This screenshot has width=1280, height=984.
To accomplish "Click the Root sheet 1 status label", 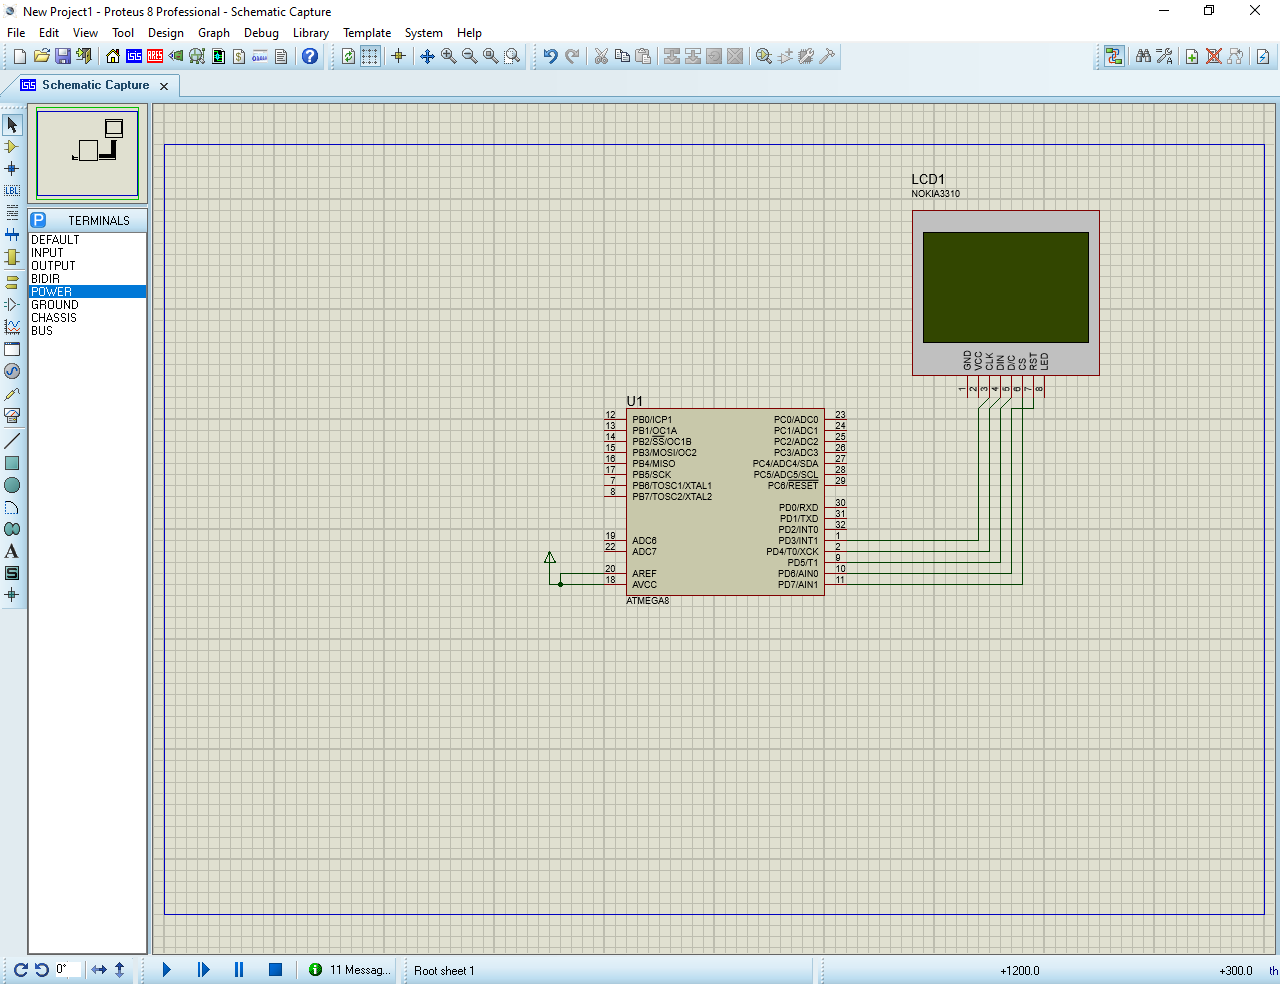I will 444,971.
